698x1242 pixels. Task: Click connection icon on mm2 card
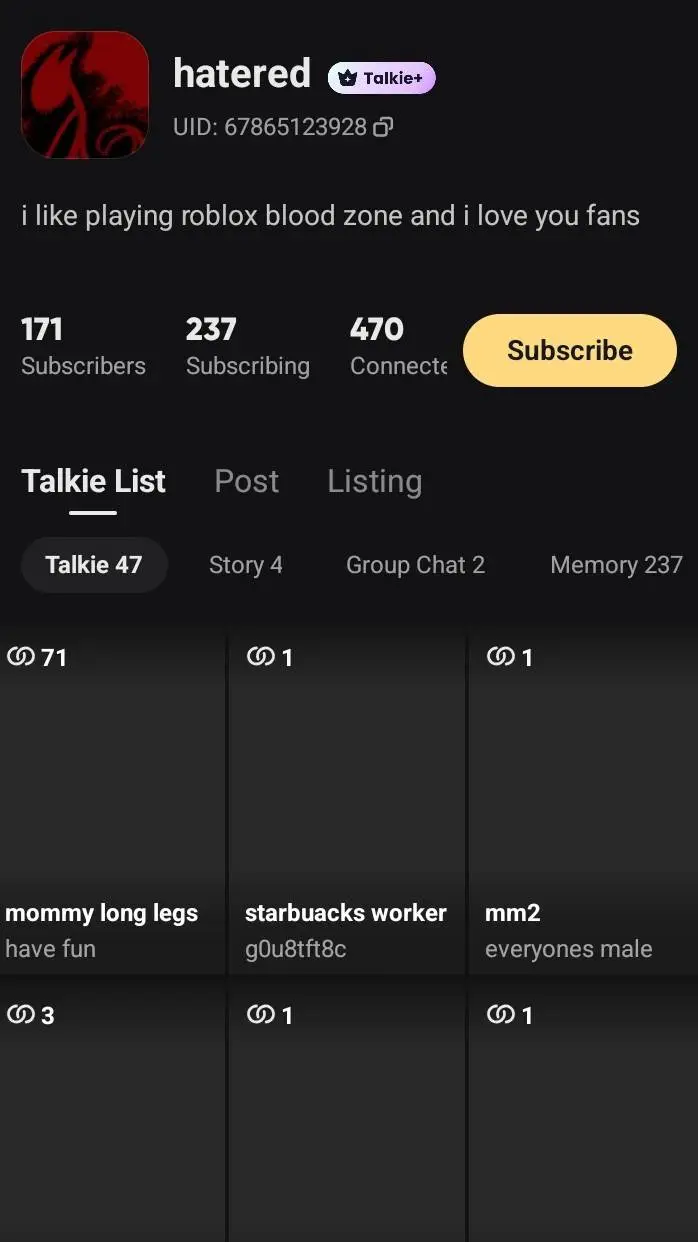click(x=500, y=657)
